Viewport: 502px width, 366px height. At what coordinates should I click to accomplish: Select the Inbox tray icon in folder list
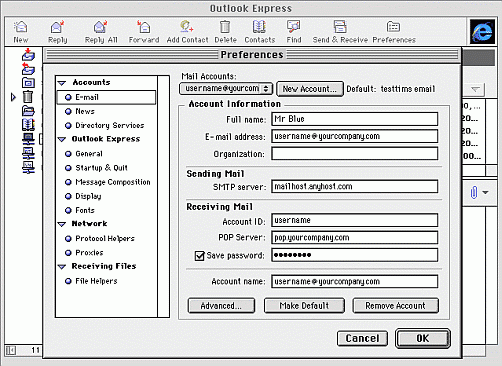pos(28,55)
